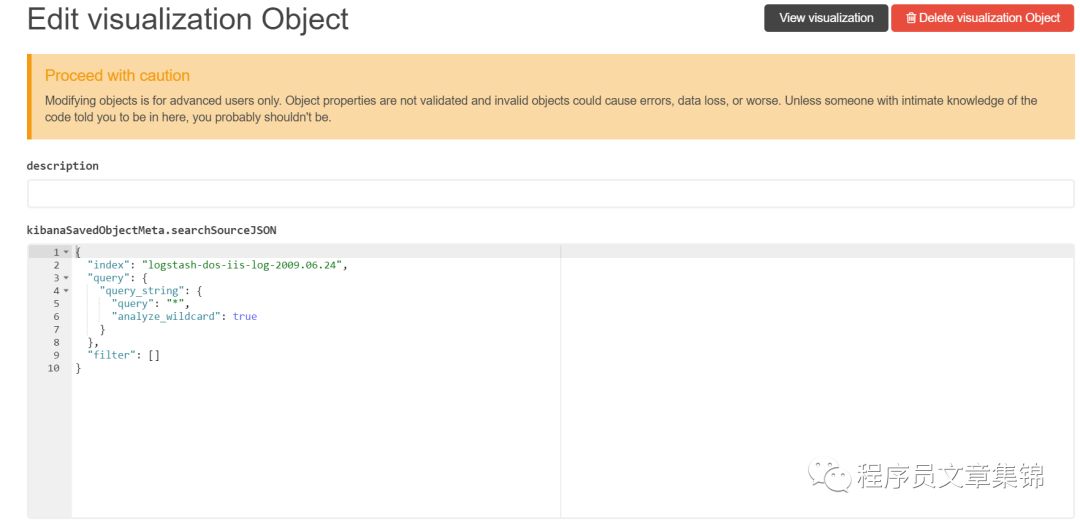
Task: Click the View visualization button
Action: (x=826, y=18)
